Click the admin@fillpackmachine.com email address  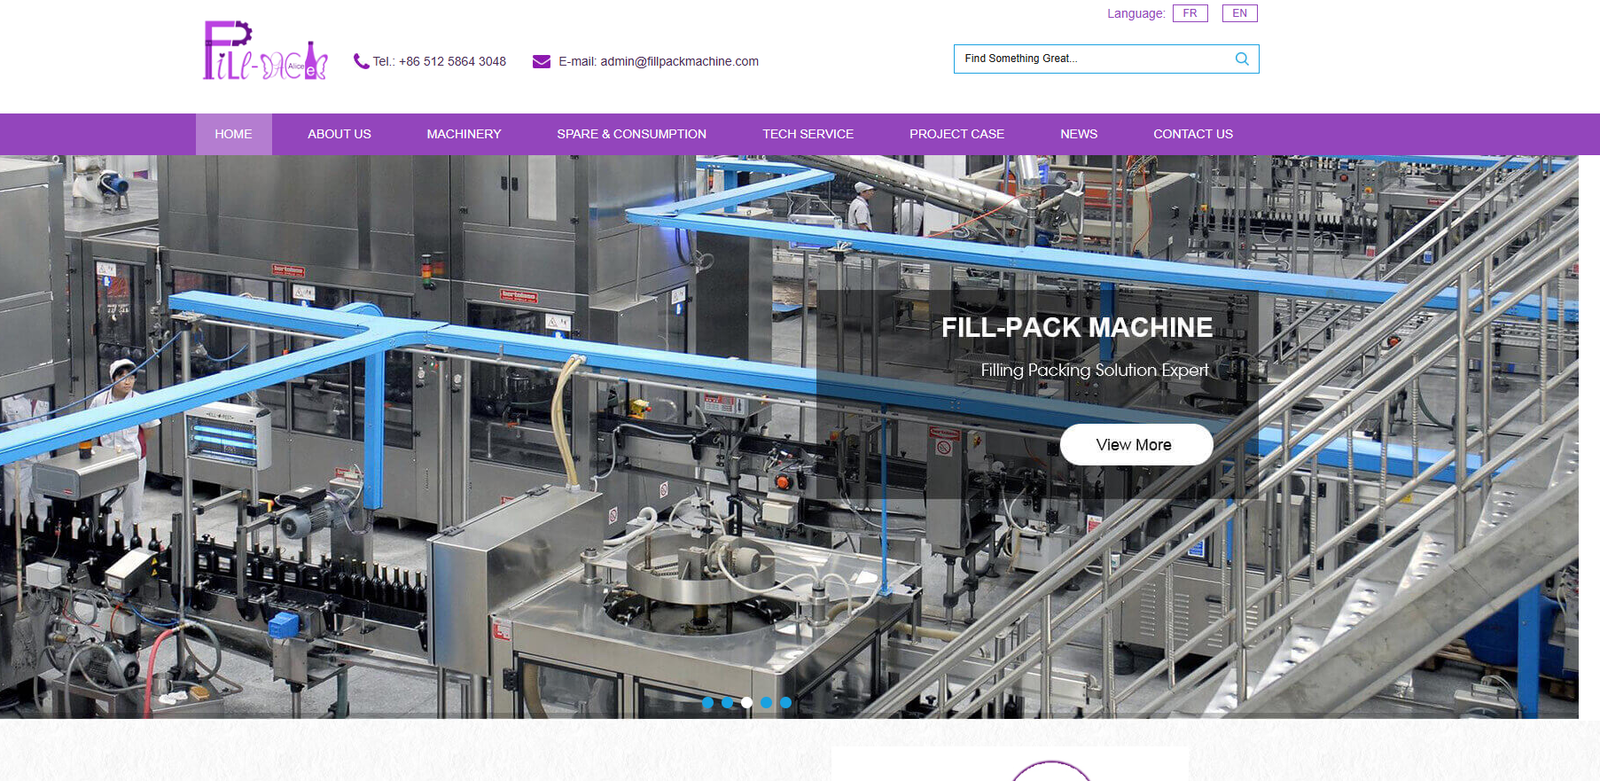[x=679, y=62]
